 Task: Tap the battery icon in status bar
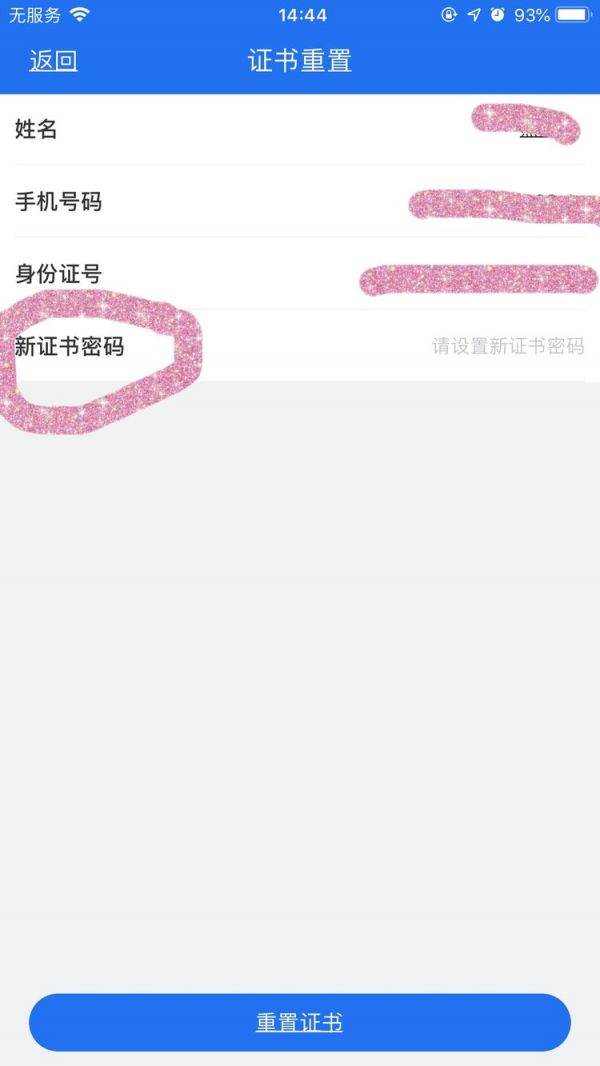[x=573, y=14]
